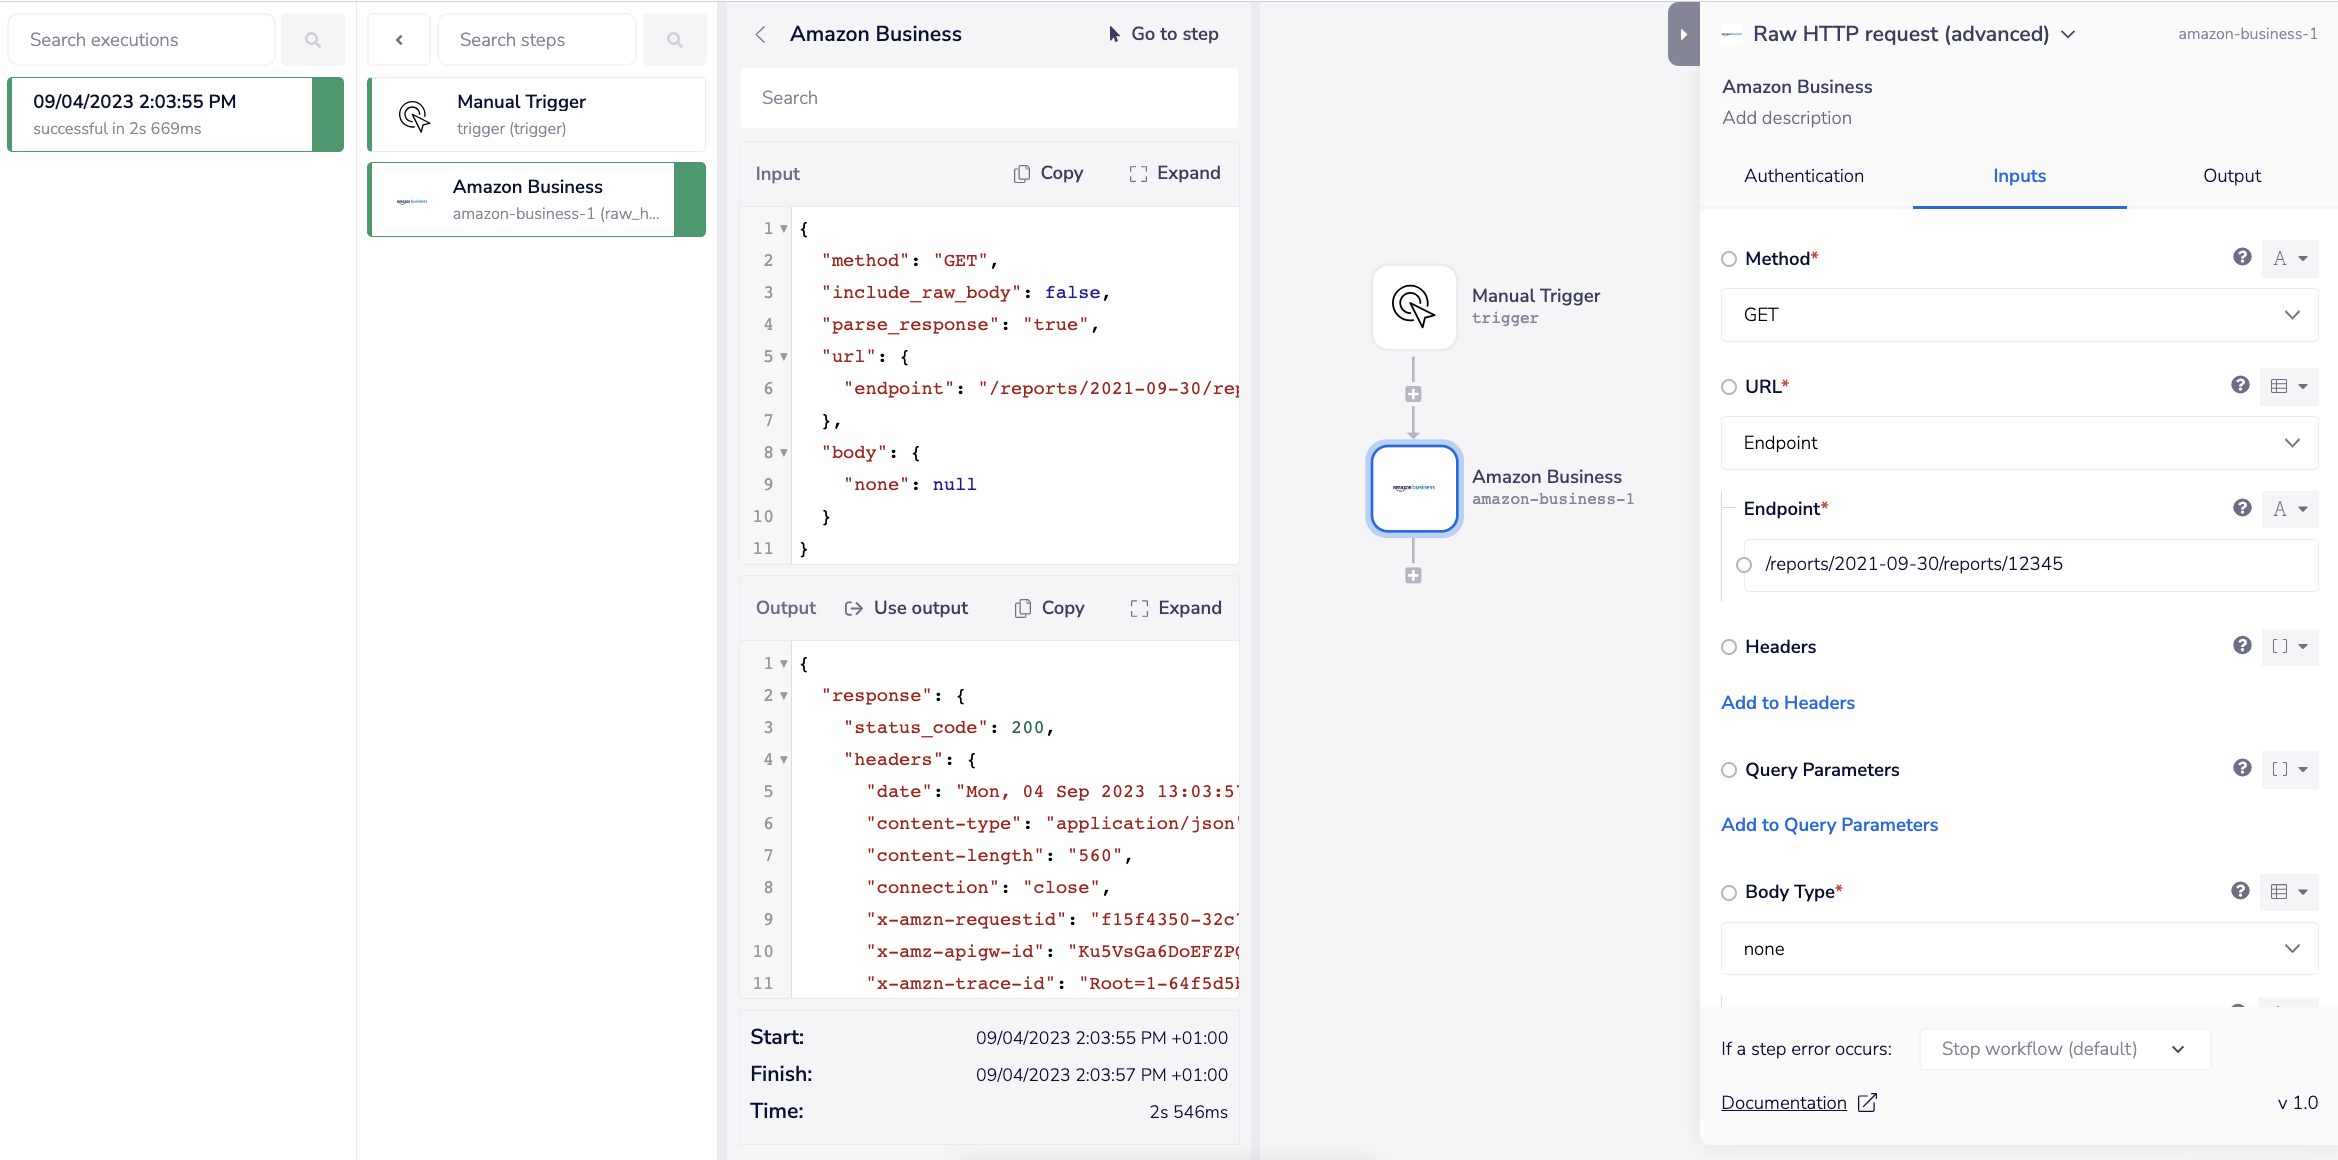Open the step error Stop workflow dropdown
The image size is (2338, 1160).
(x=2064, y=1049)
